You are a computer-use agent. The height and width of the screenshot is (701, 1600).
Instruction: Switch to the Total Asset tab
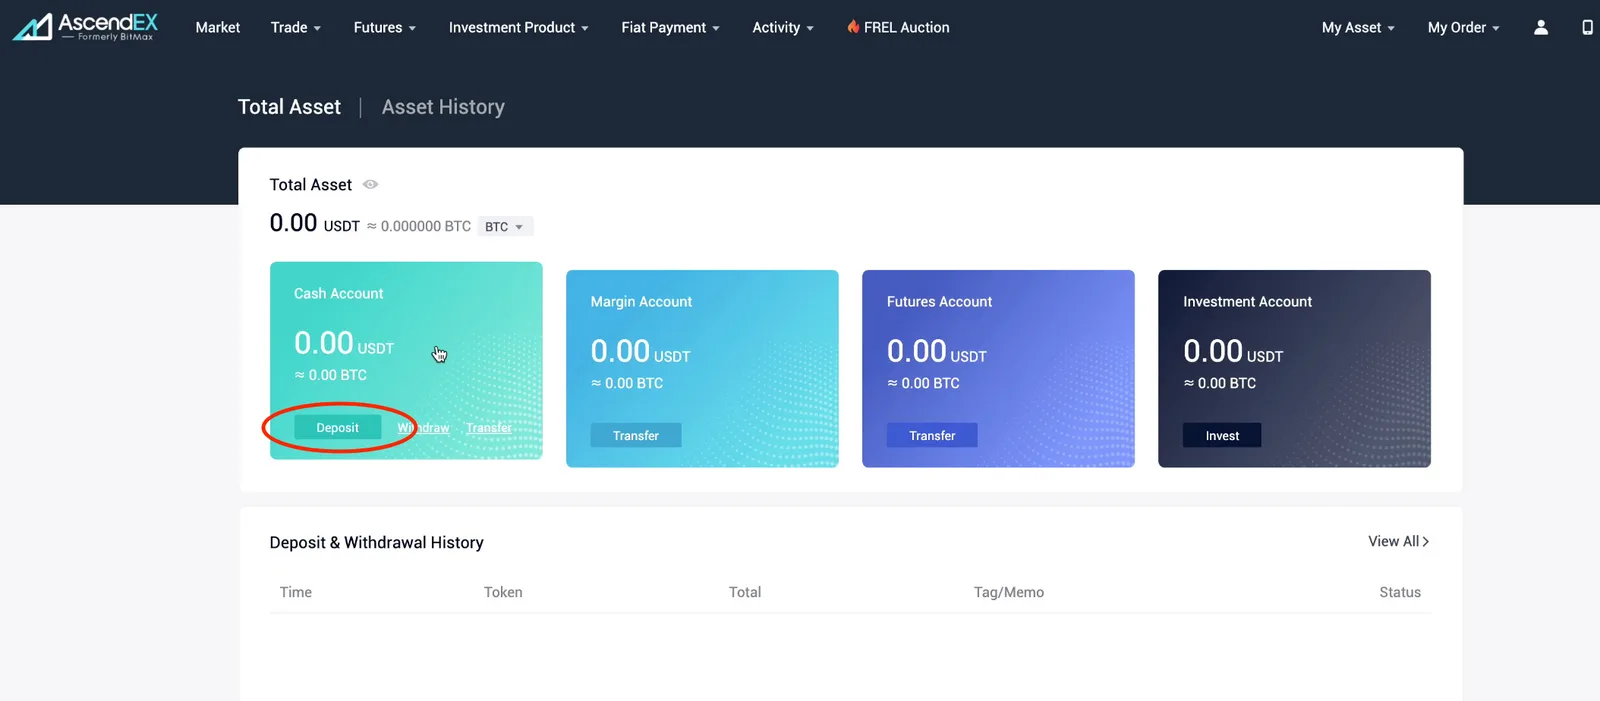[289, 107]
